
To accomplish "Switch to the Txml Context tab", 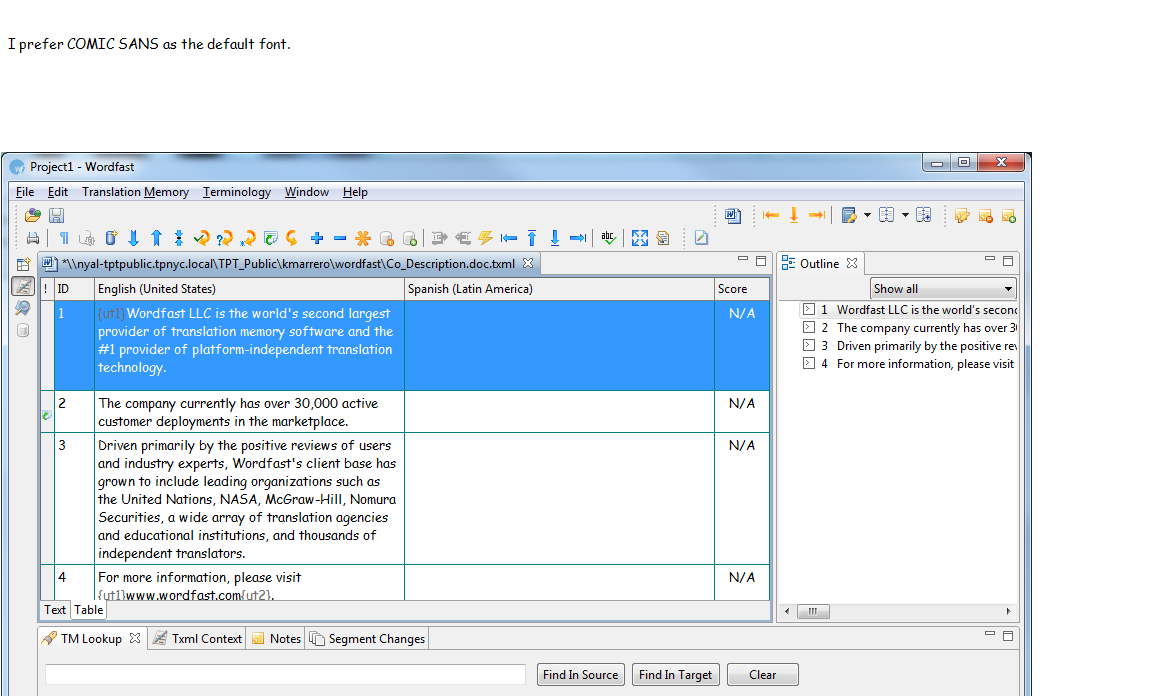I will point(198,639).
